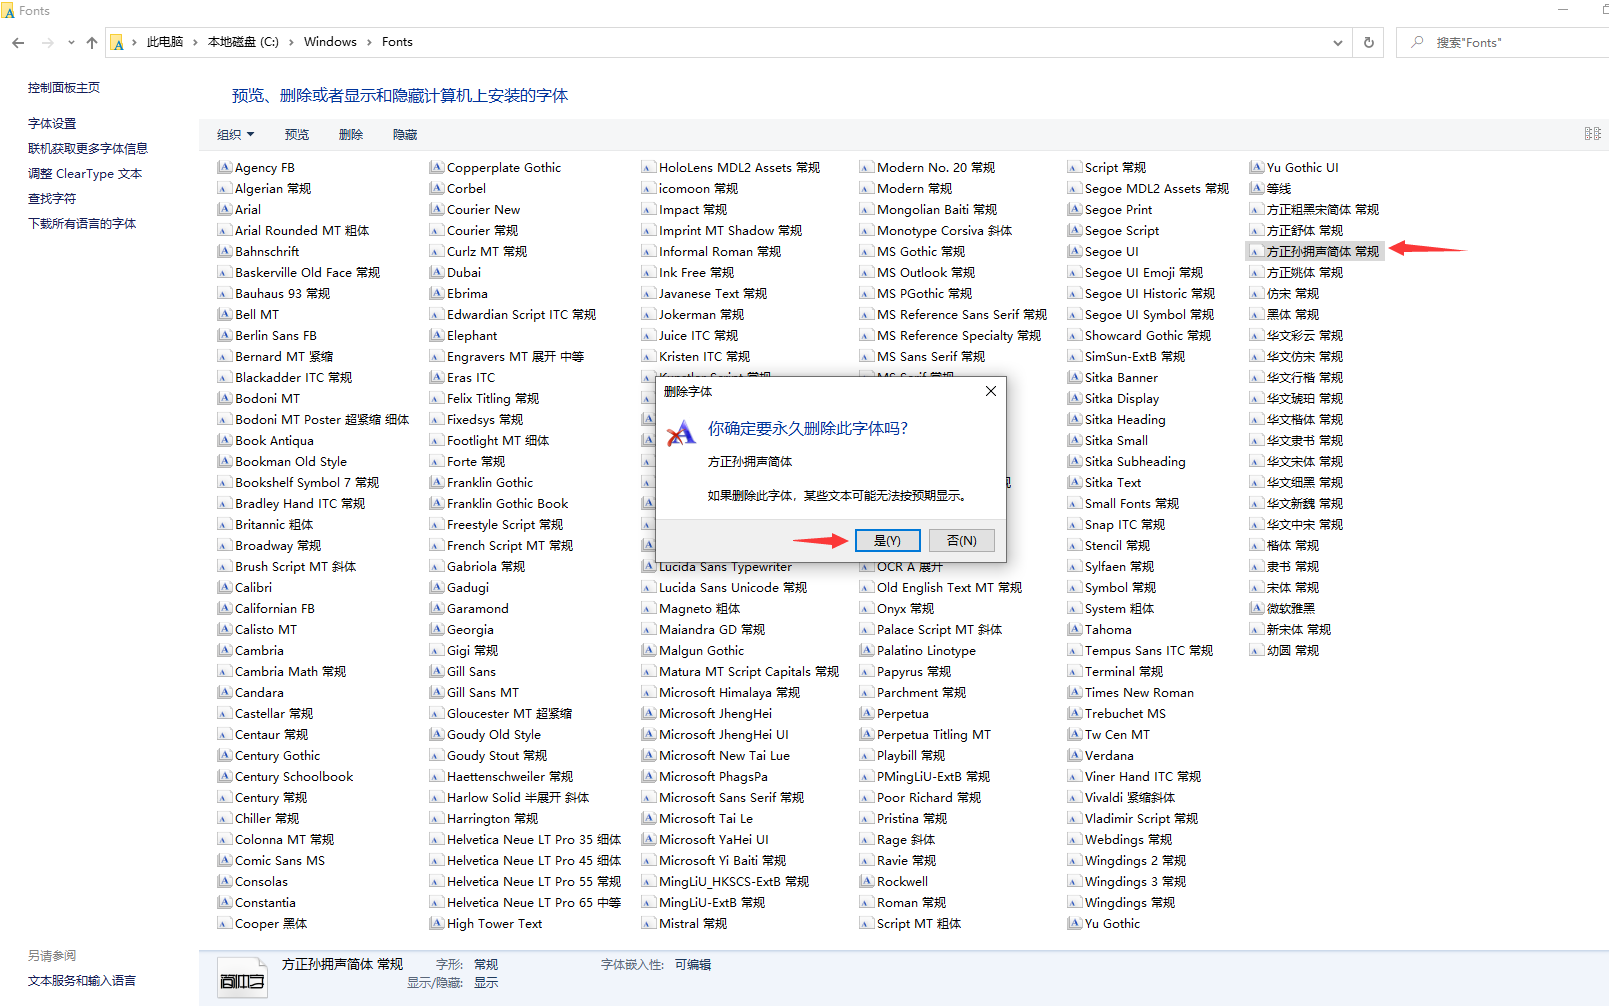Select the Comic Sans MS font icon

(225, 861)
